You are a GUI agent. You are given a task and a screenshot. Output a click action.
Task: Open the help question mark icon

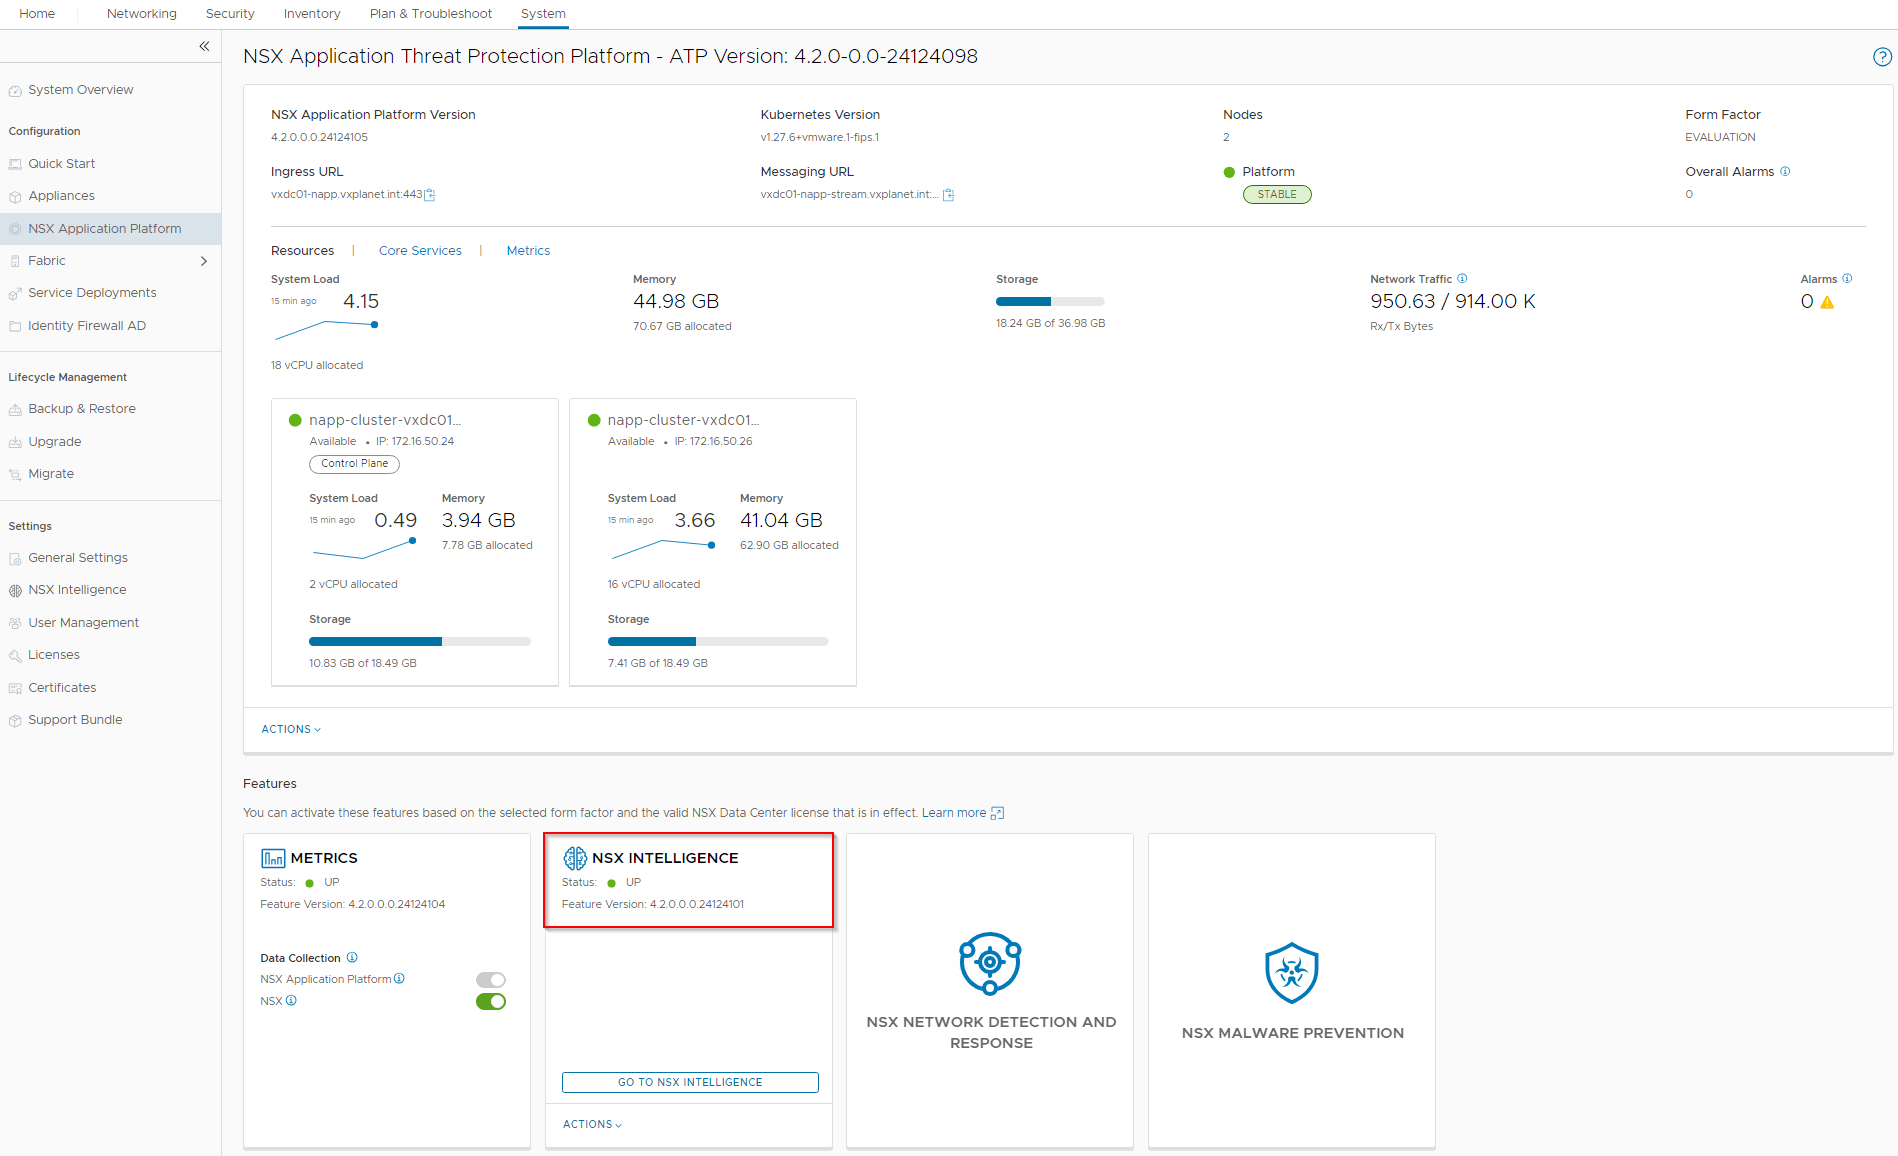[x=1882, y=57]
